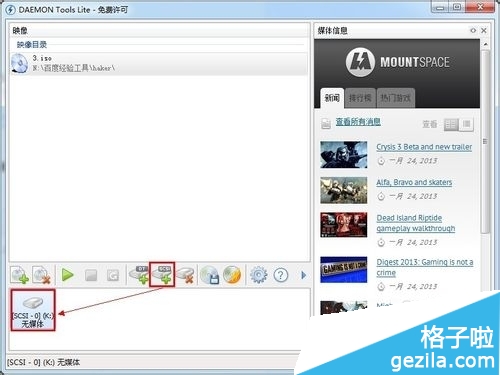Click the media info vertical scrollbar thumb
500x375 pixels.
(486, 142)
